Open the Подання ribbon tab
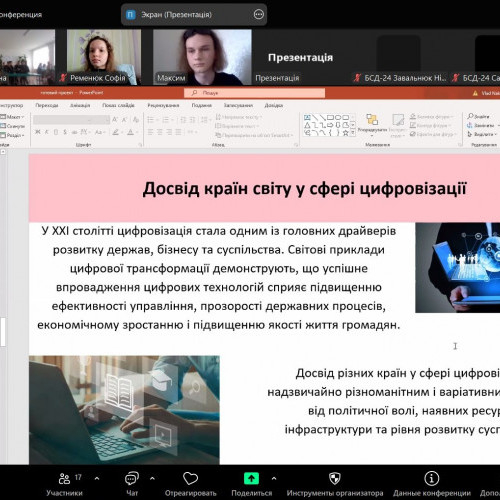The image size is (500, 500). (202, 105)
